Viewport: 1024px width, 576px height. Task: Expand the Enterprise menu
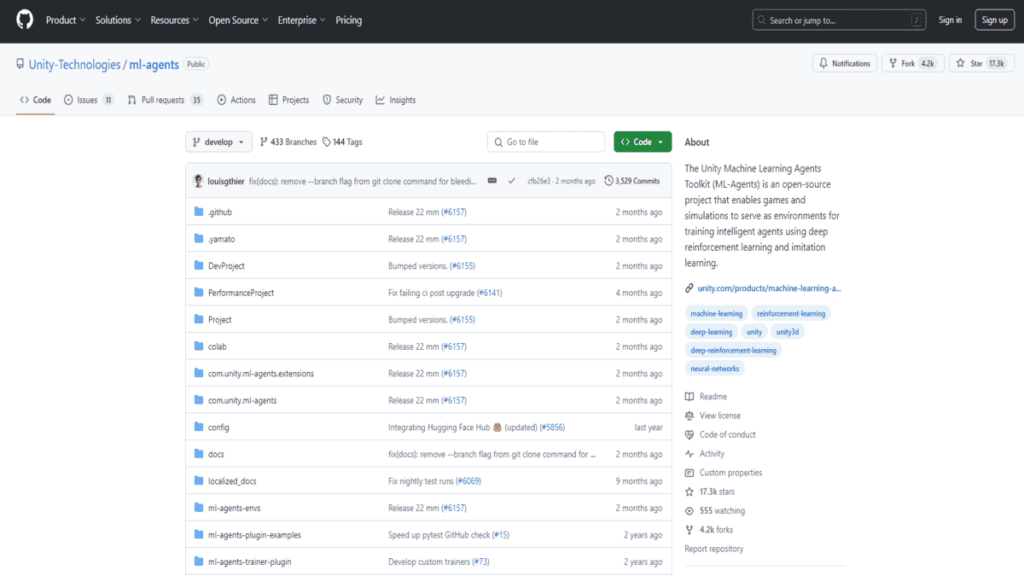pyautogui.click(x=302, y=20)
